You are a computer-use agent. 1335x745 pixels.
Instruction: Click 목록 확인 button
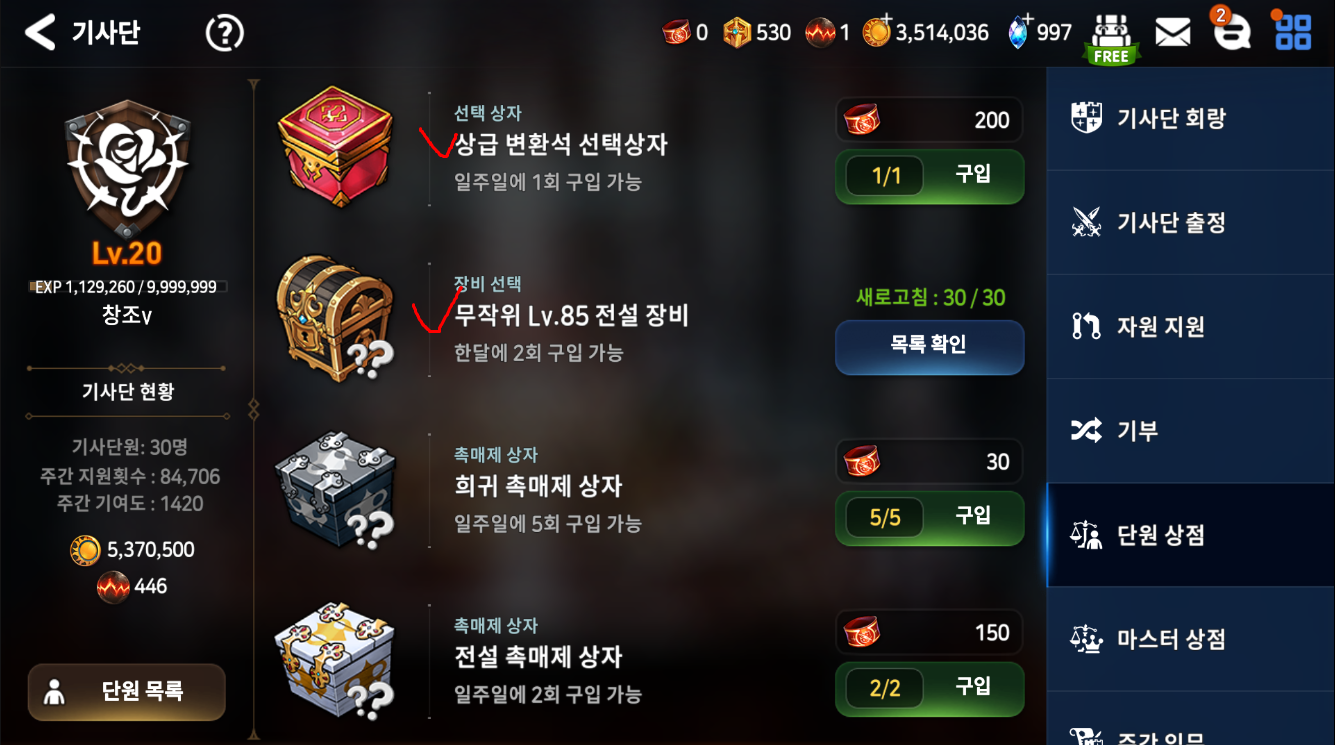coord(929,346)
